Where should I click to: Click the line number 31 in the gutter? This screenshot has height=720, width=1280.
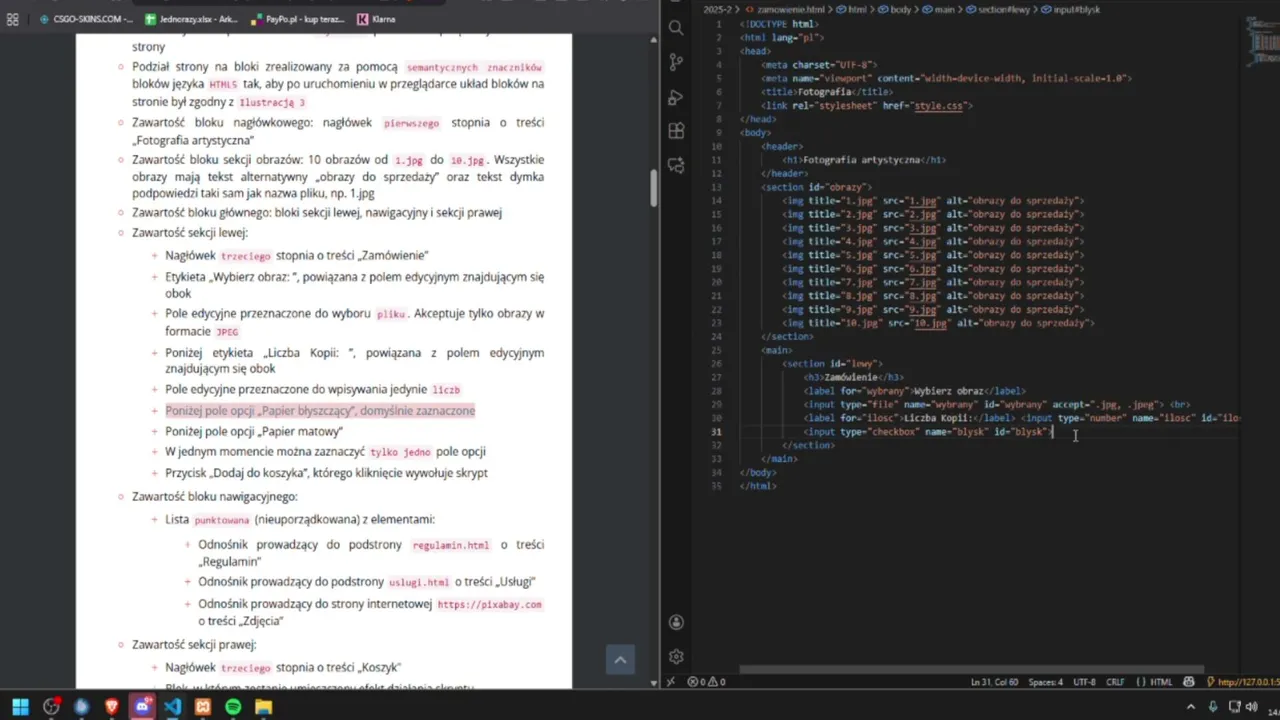716,432
